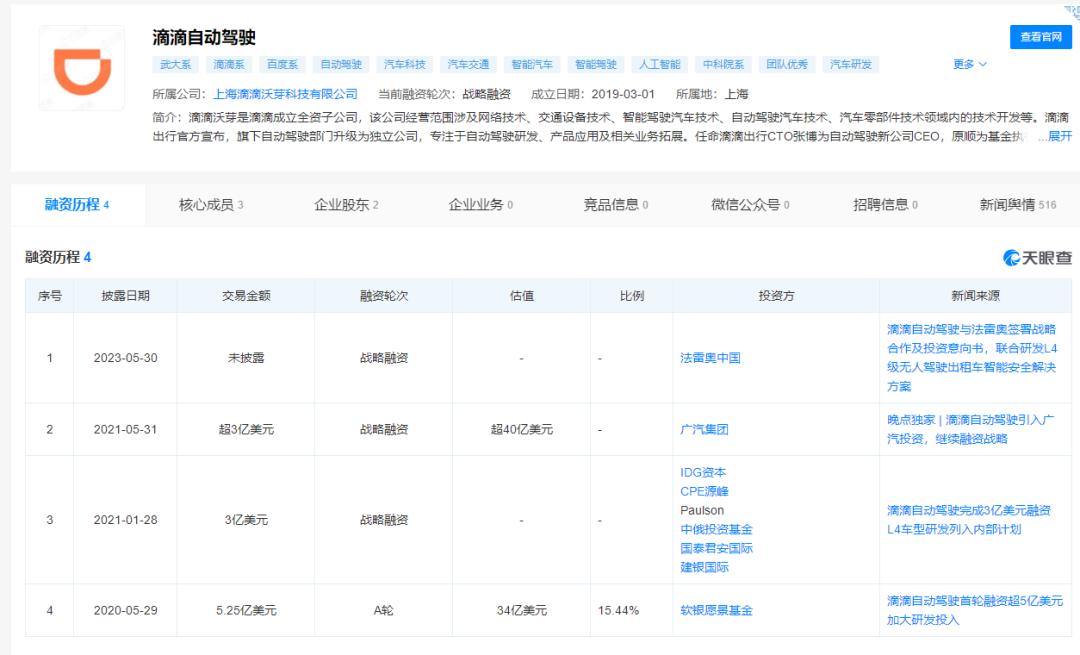Select the 汽车交通 tag
The height and width of the screenshot is (655, 1080).
pos(468,64)
